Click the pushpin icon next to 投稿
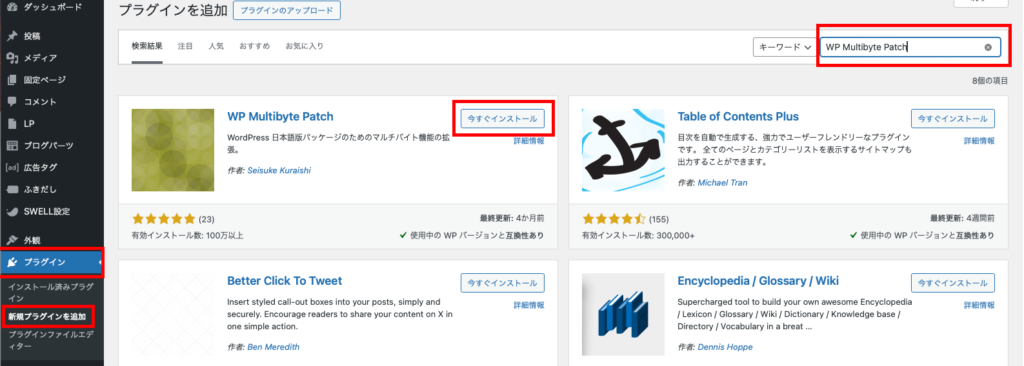 click(12, 36)
